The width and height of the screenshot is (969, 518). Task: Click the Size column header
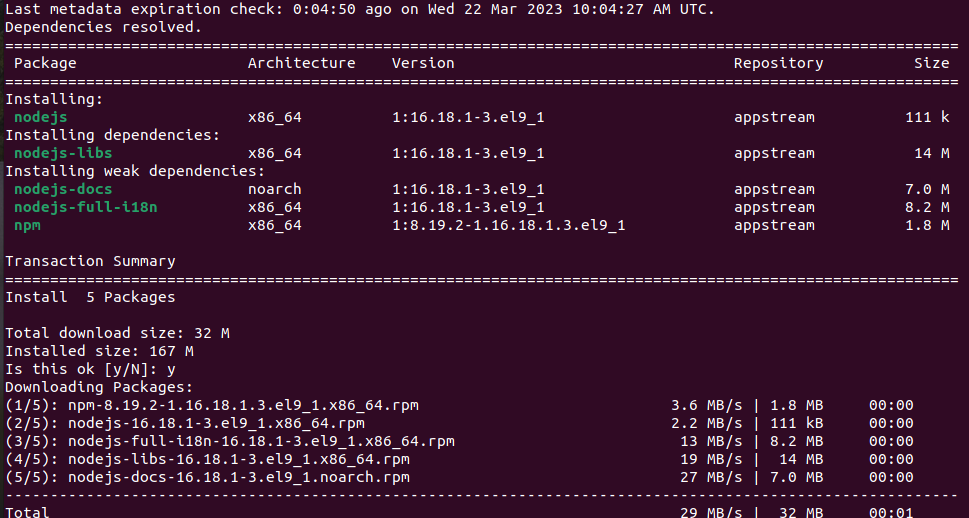pyautogui.click(x=932, y=63)
